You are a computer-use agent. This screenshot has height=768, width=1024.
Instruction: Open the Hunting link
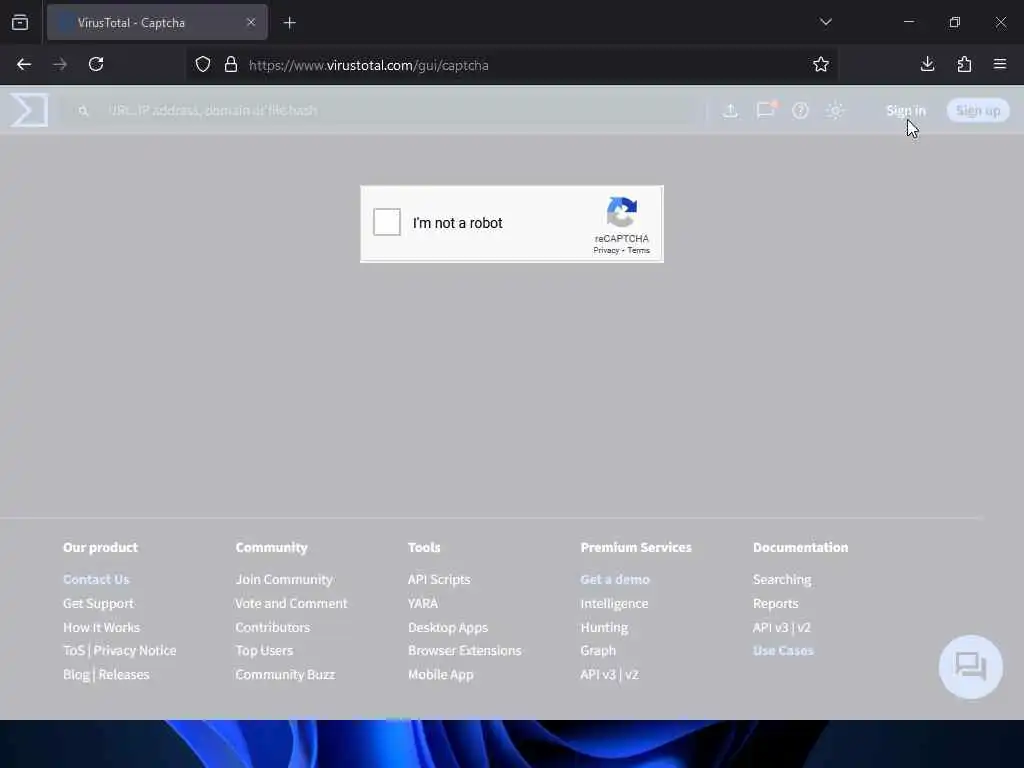(604, 628)
